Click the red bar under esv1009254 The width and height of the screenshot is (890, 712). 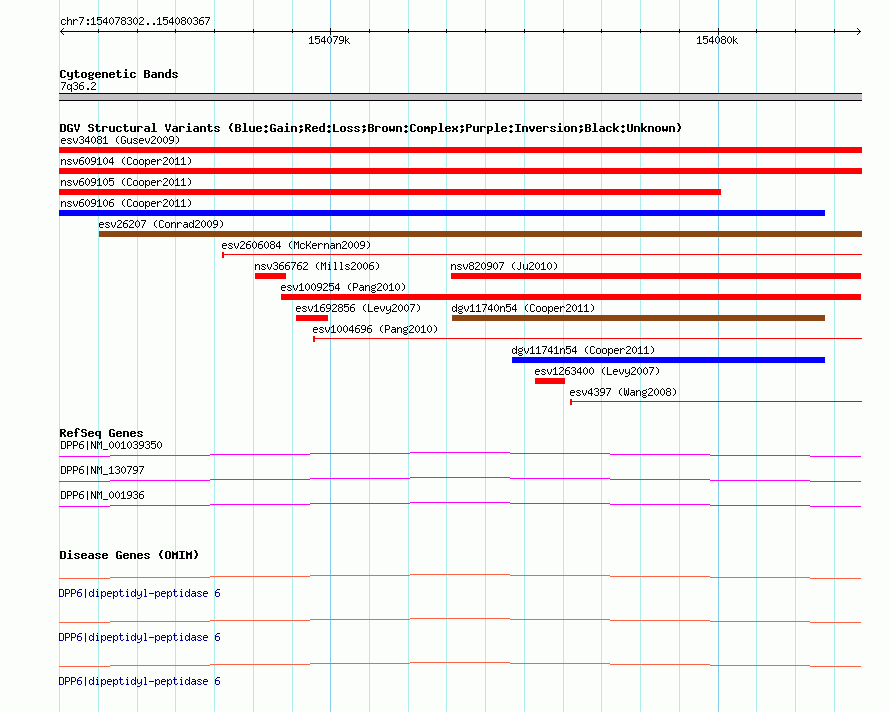coord(571,297)
